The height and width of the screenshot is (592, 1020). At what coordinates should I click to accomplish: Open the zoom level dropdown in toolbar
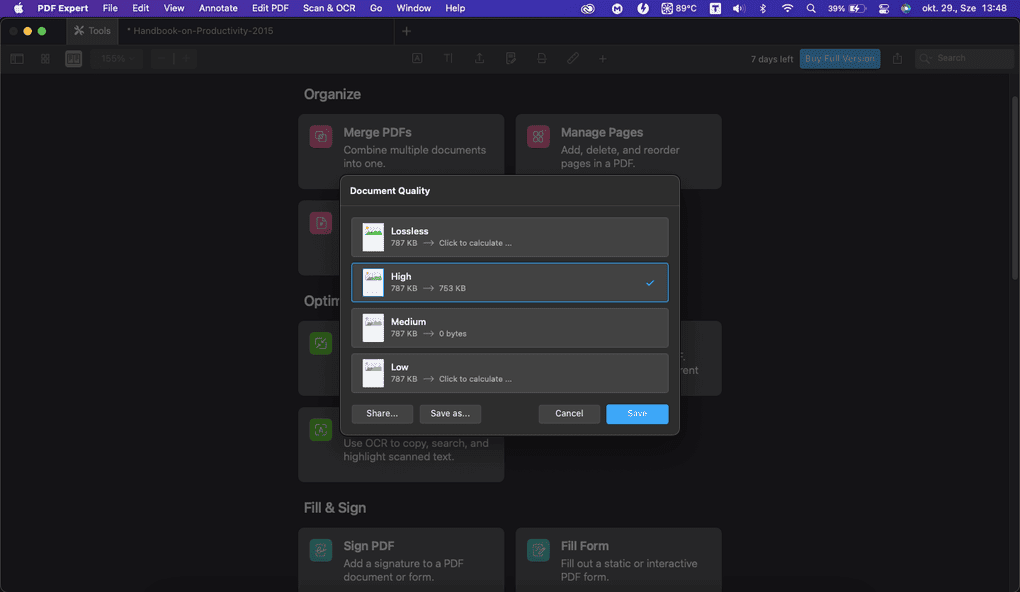coord(115,59)
